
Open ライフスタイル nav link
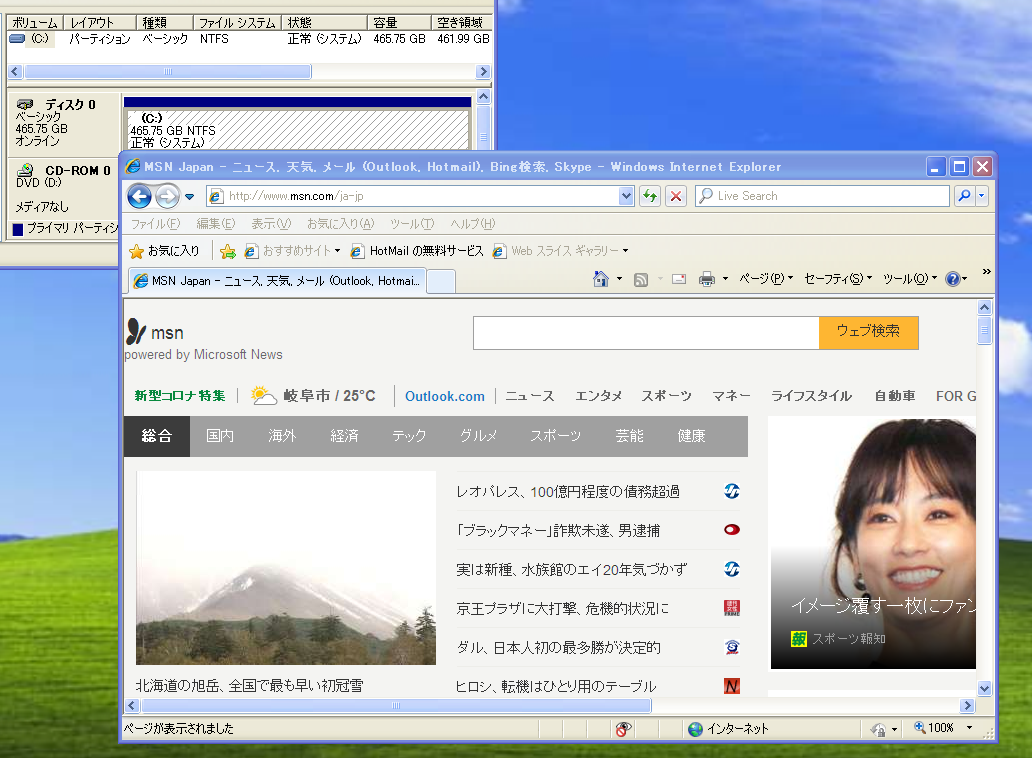click(x=811, y=396)
